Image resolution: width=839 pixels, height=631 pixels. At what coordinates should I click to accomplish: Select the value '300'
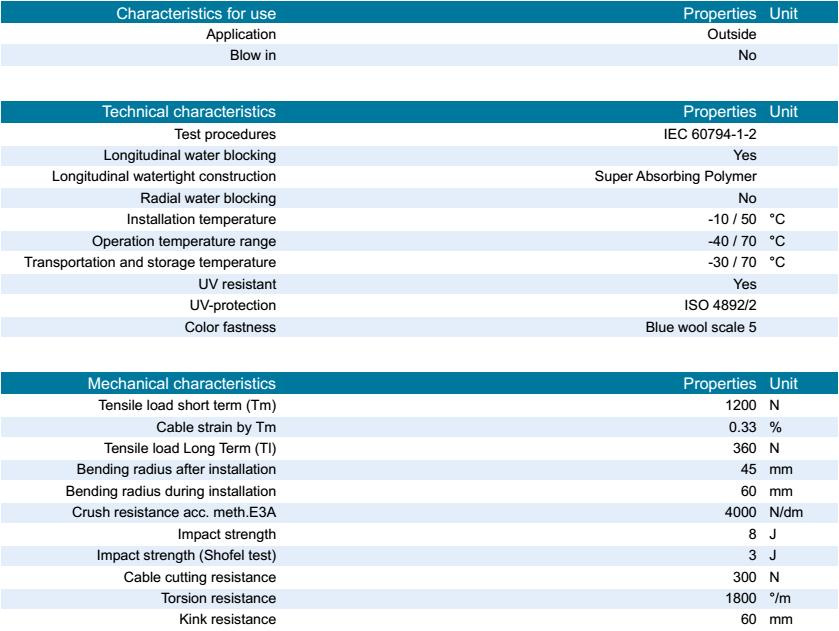click(x=744, y=577)
